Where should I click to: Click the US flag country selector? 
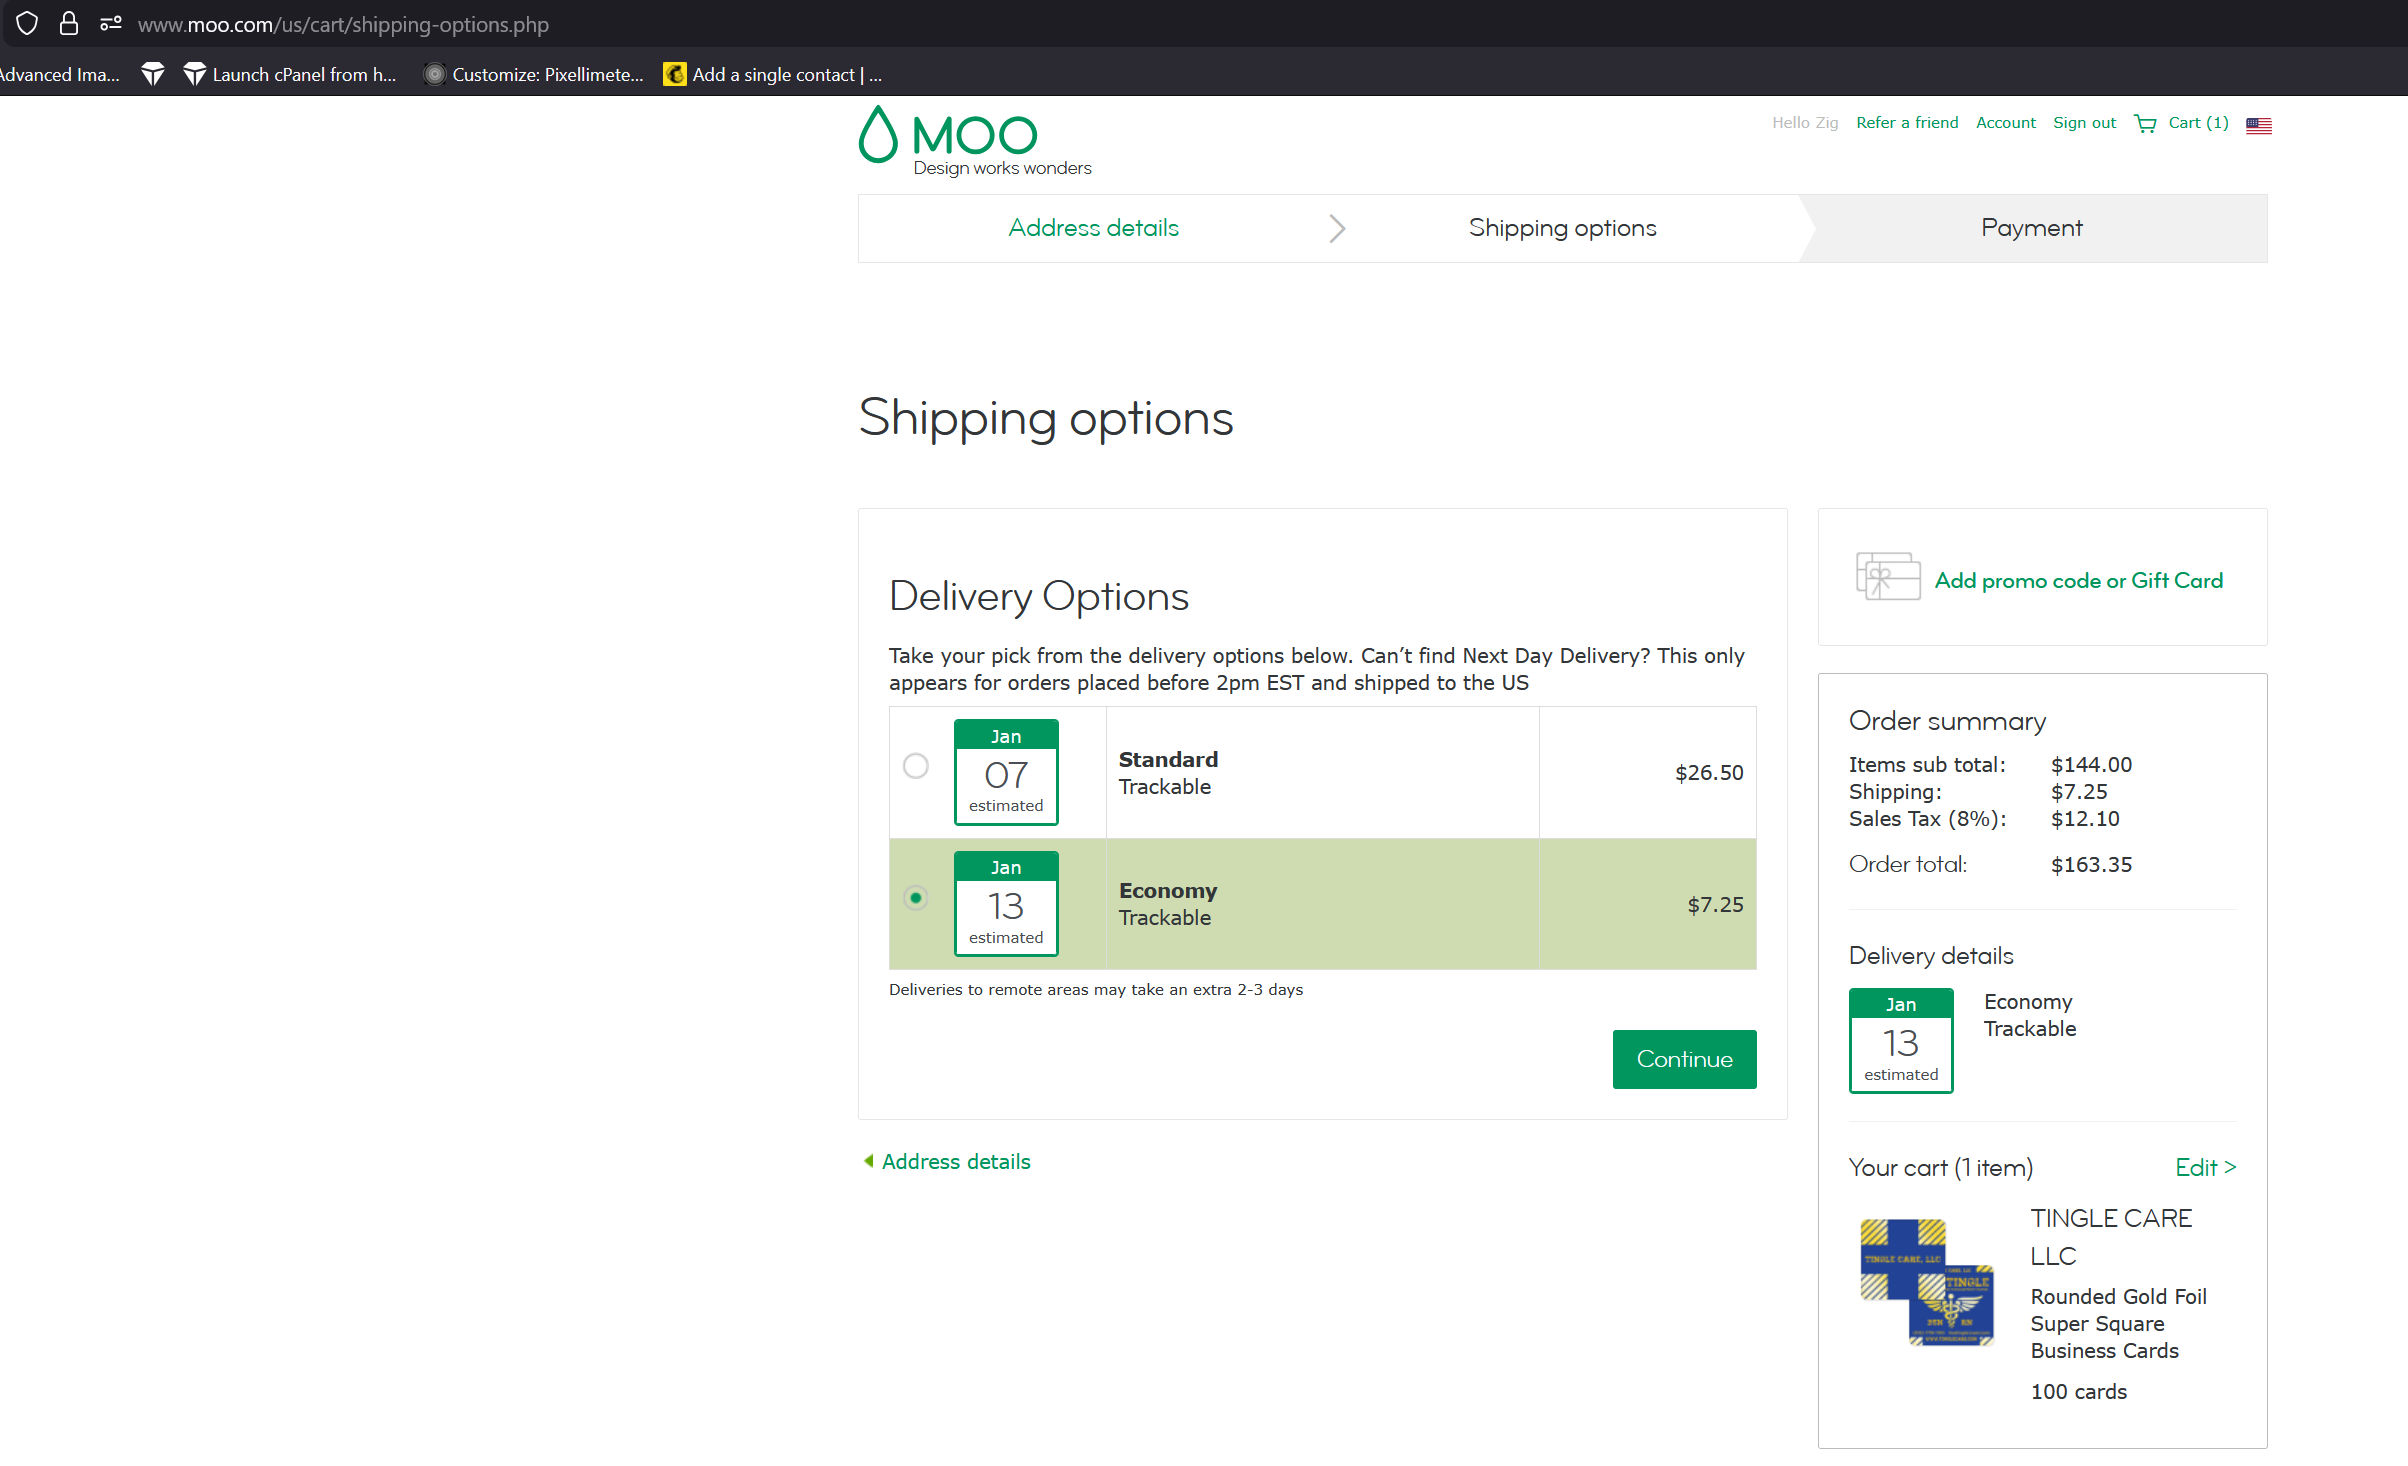[2258, 125]
